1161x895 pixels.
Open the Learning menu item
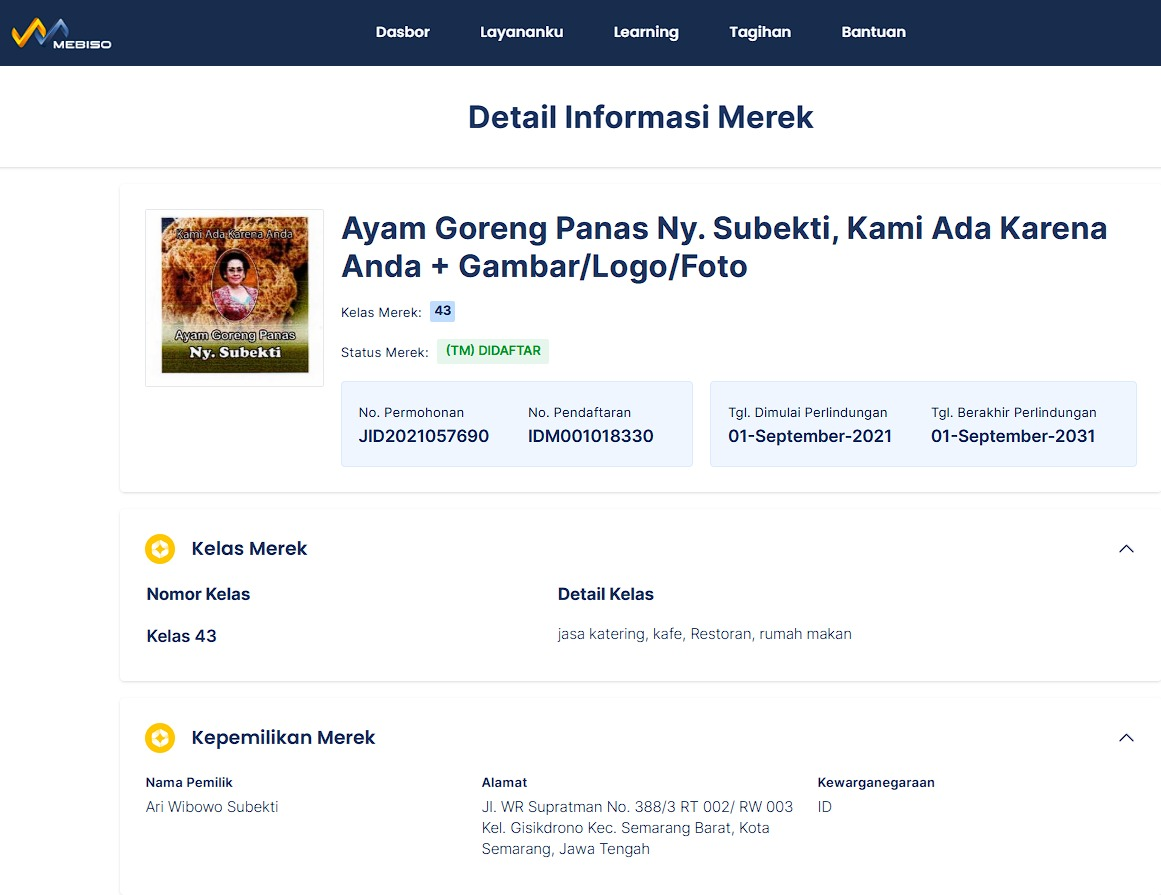click(x=646, y=32)
